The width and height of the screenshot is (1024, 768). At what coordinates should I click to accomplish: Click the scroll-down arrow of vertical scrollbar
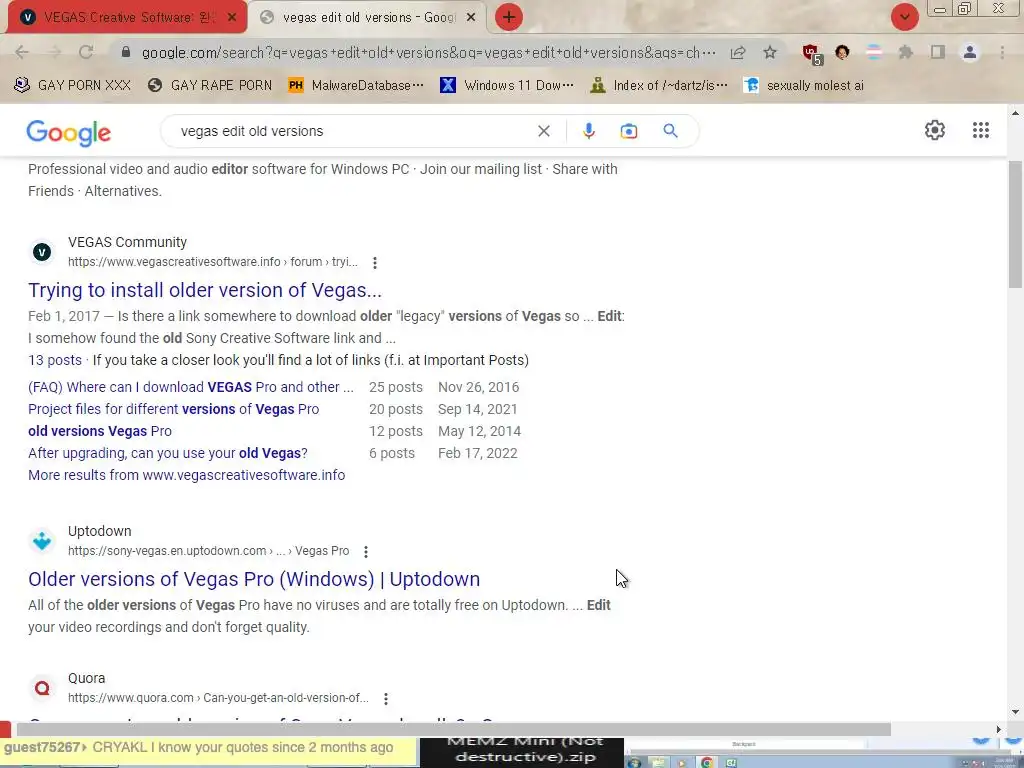tap(1015, 712)
